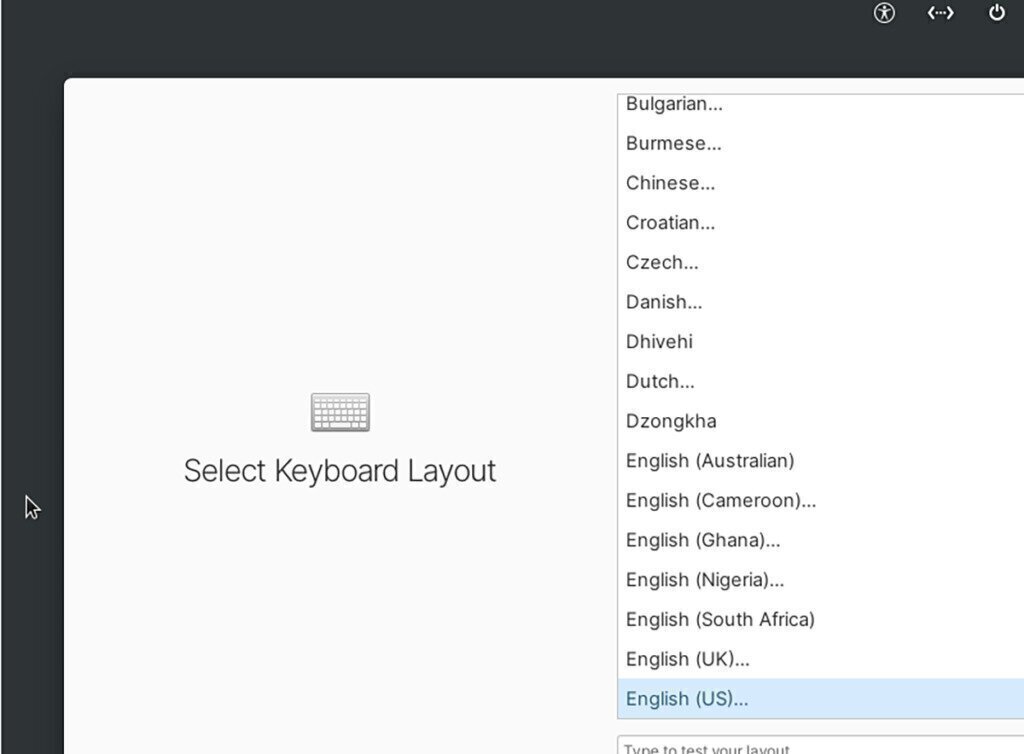The height and width of the screenshot is (754, 1024).
Task: Select the Dhivehi keyboard layout
Action: [658, 341]
